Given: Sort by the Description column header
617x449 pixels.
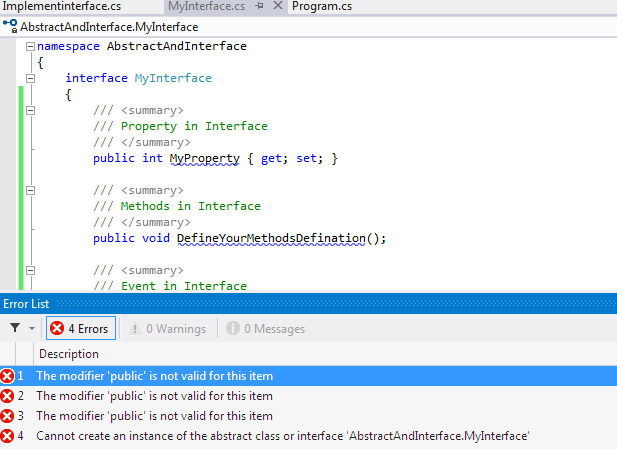Looking at the screenshot, I should [69, 354].
